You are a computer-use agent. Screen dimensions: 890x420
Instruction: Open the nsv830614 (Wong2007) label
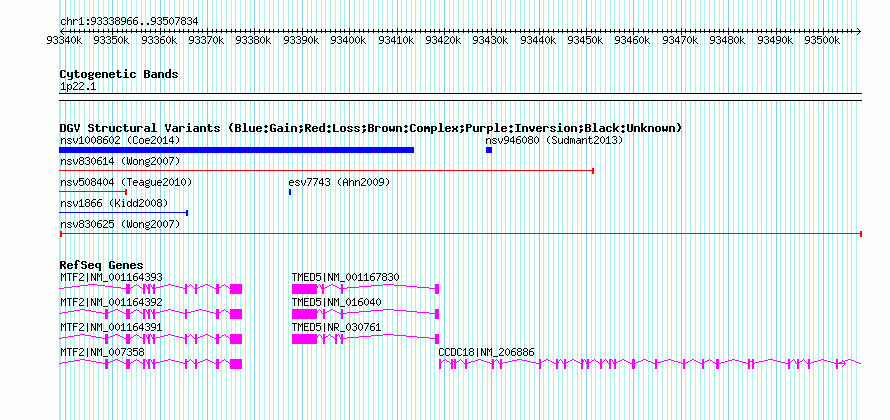point(120,162)
